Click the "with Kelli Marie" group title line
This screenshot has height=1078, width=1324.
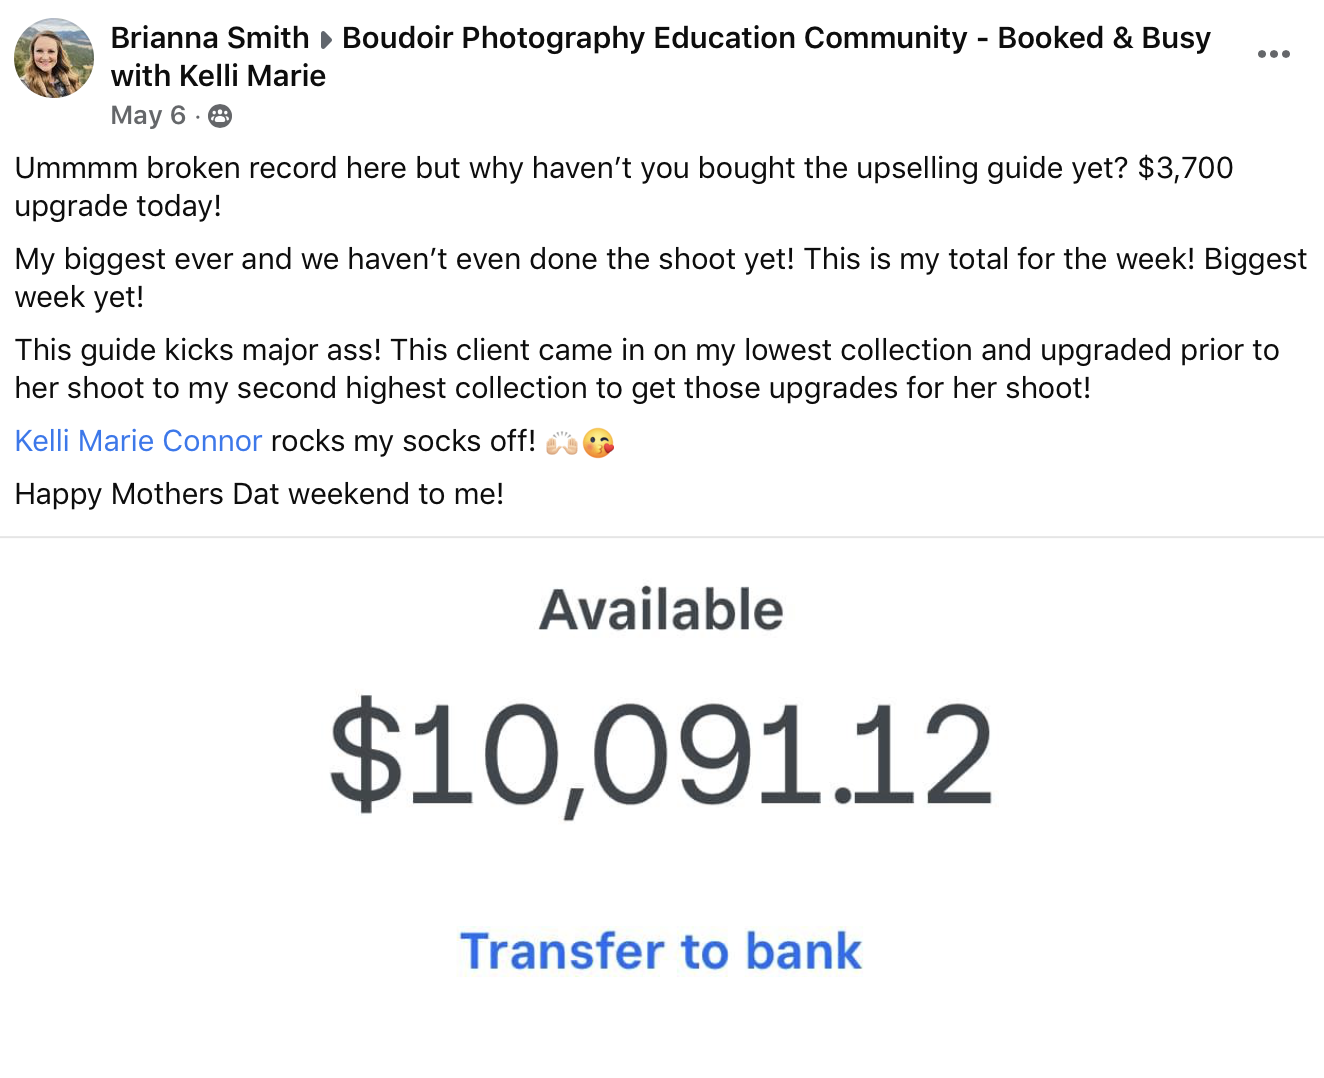(218, 76)
